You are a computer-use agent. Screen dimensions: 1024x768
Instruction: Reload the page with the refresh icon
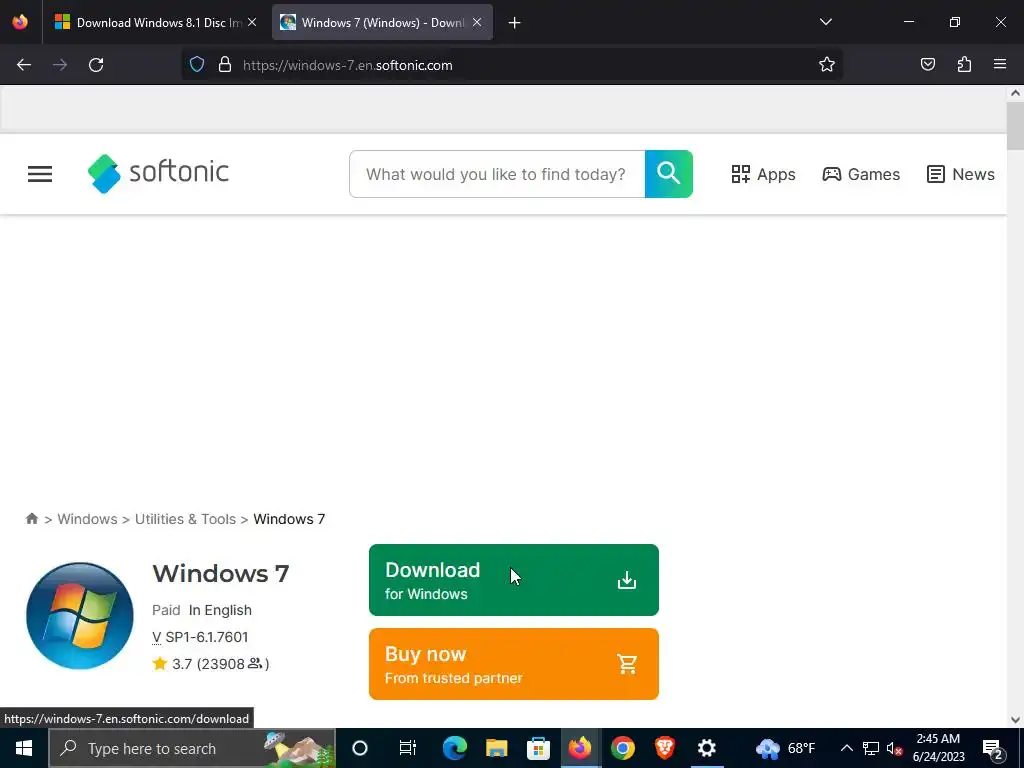96,65
